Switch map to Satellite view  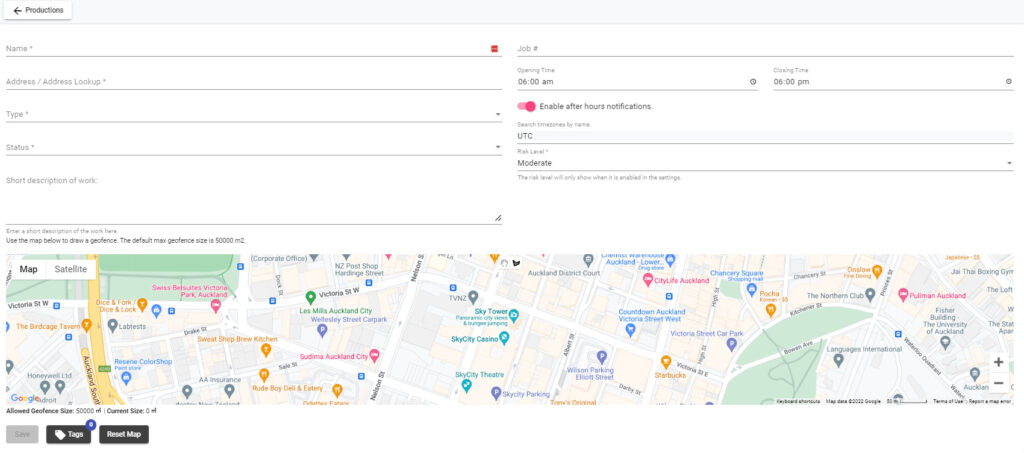pos(71,269)
